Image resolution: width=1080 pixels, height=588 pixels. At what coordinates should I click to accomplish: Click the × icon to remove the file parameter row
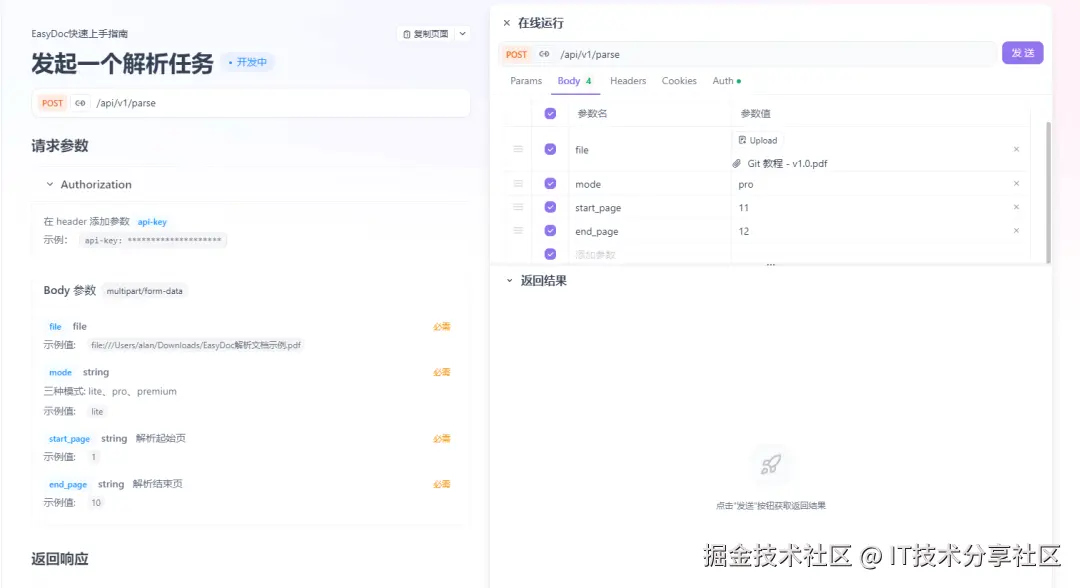coord(1016,148)
